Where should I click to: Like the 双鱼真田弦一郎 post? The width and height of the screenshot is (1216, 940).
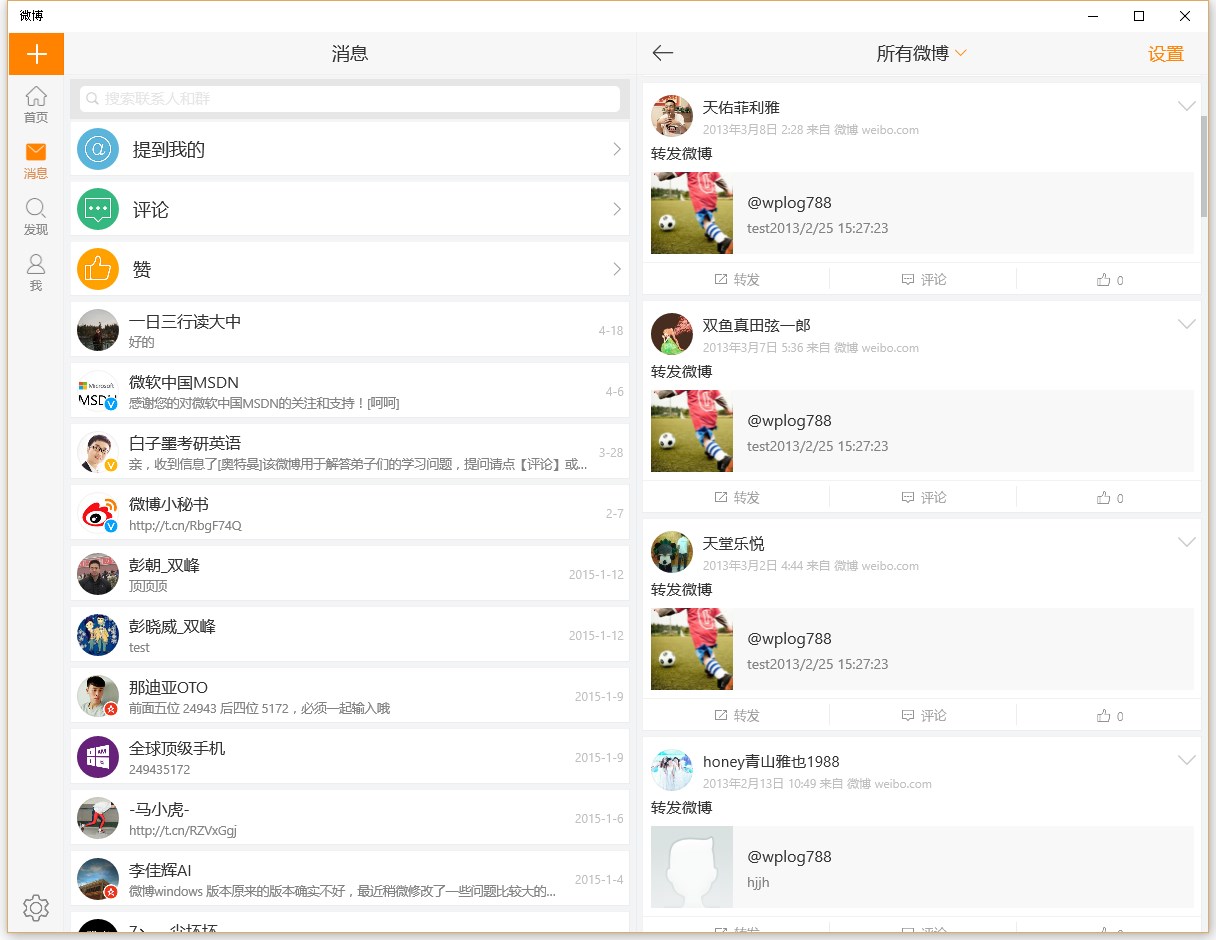coord(1110,498)
